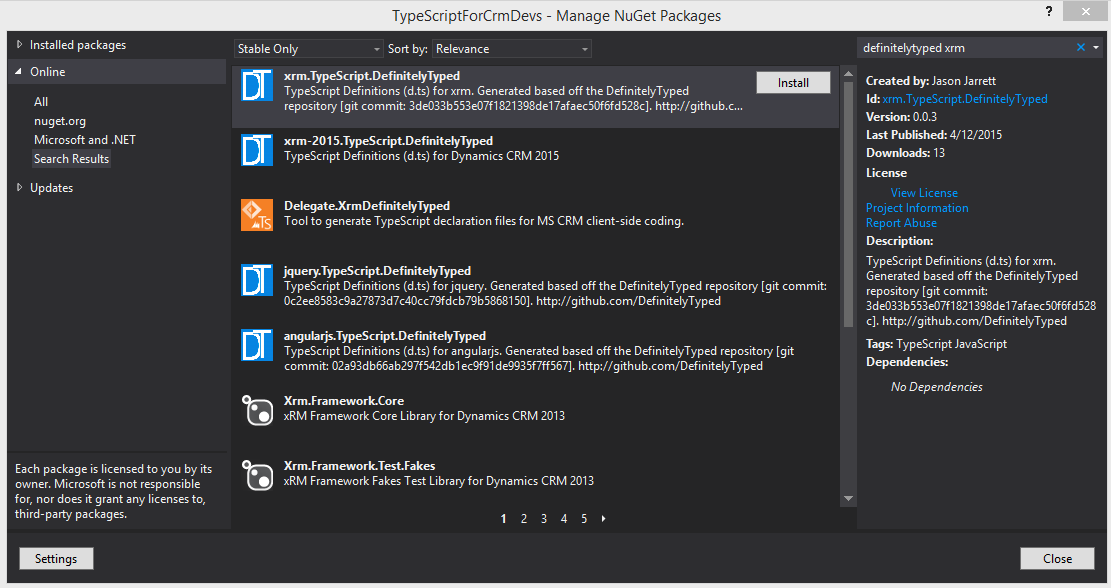The width and height of the screenshot is (1111, 588).
Task: Open the search history dropdown arrow
Action: pyautogui.click(x=1096, y=47)
